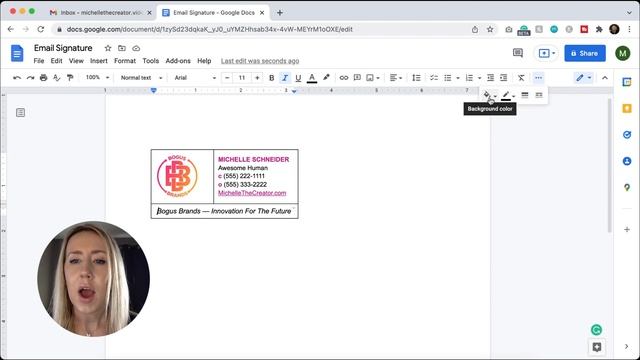Screen dimensions: 640x360
Task: Add a comment from the toolbar
Action: click(357, 78)
